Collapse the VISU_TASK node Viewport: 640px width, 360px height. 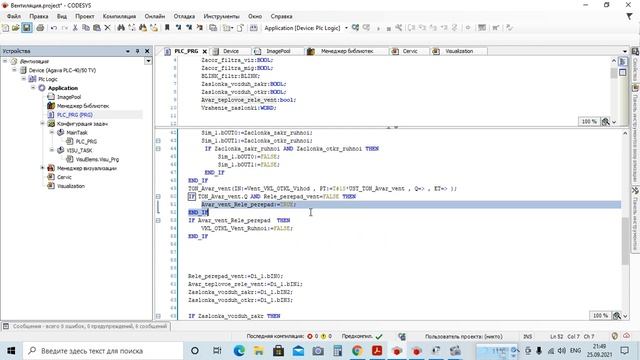[52, 150]
